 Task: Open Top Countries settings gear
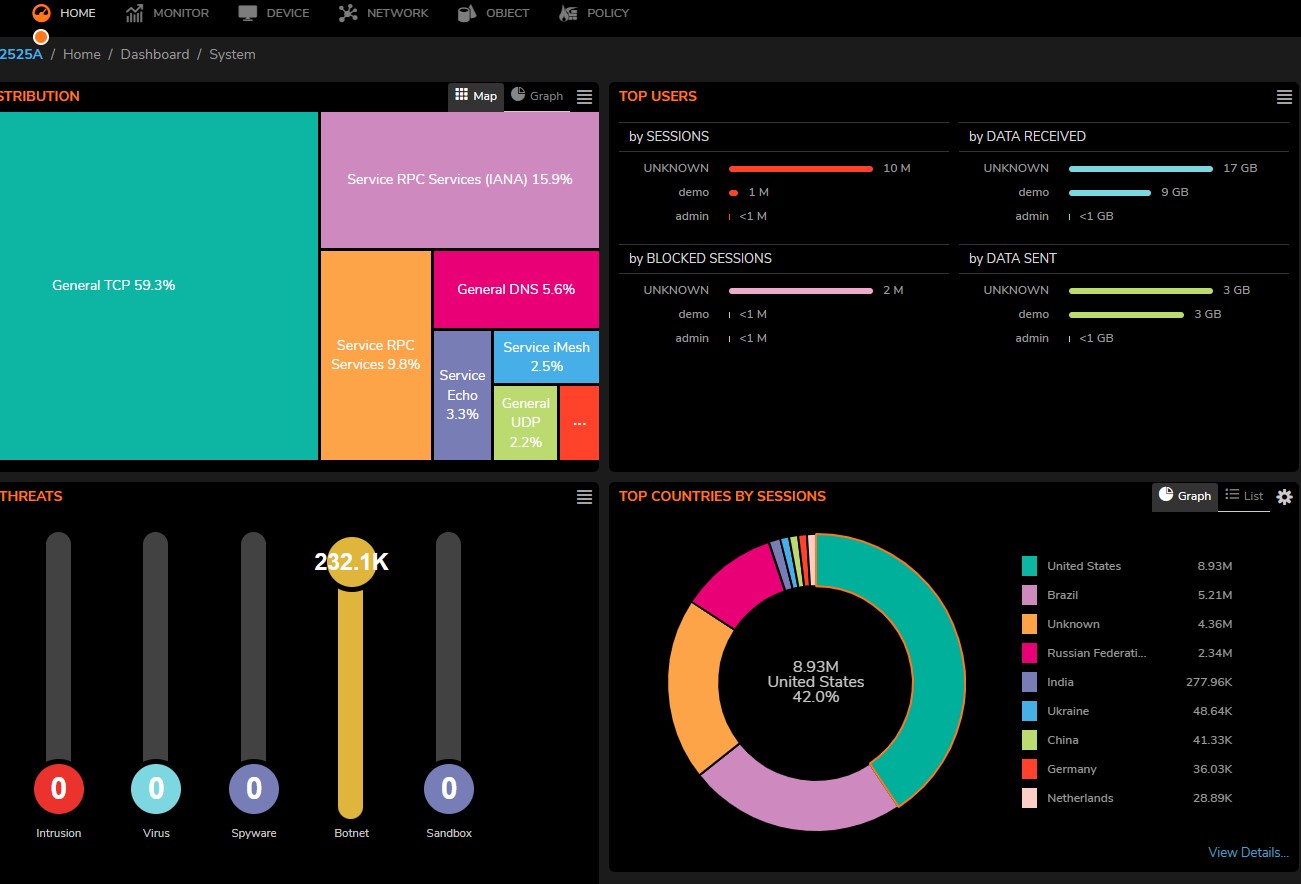[1284, 496]
